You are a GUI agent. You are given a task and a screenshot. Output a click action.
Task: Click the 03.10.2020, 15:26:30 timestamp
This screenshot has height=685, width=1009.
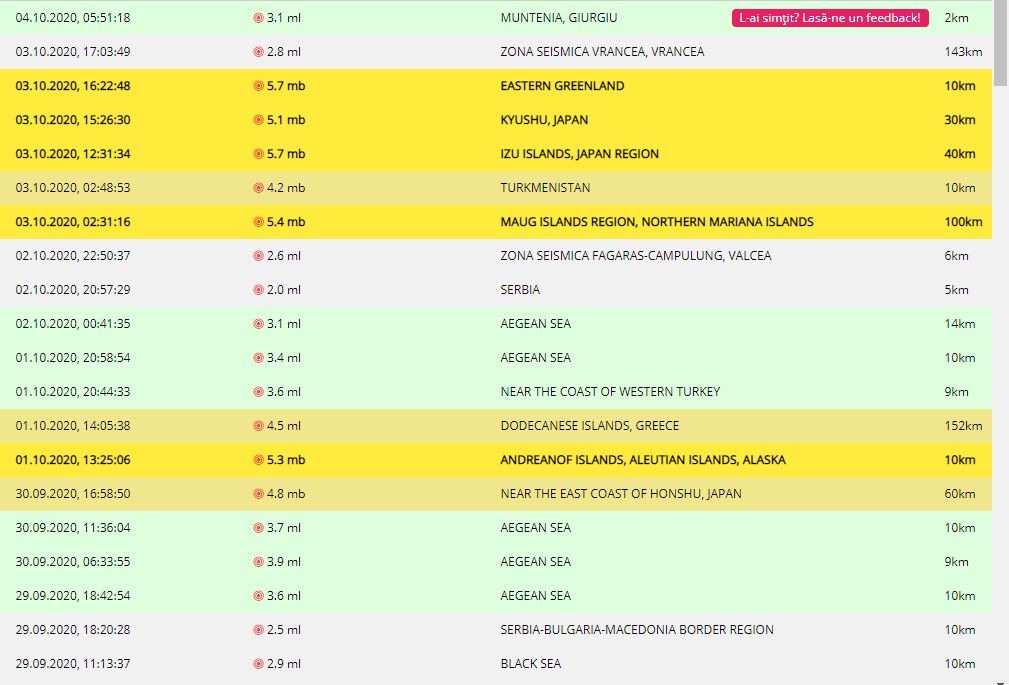(73, 120)
